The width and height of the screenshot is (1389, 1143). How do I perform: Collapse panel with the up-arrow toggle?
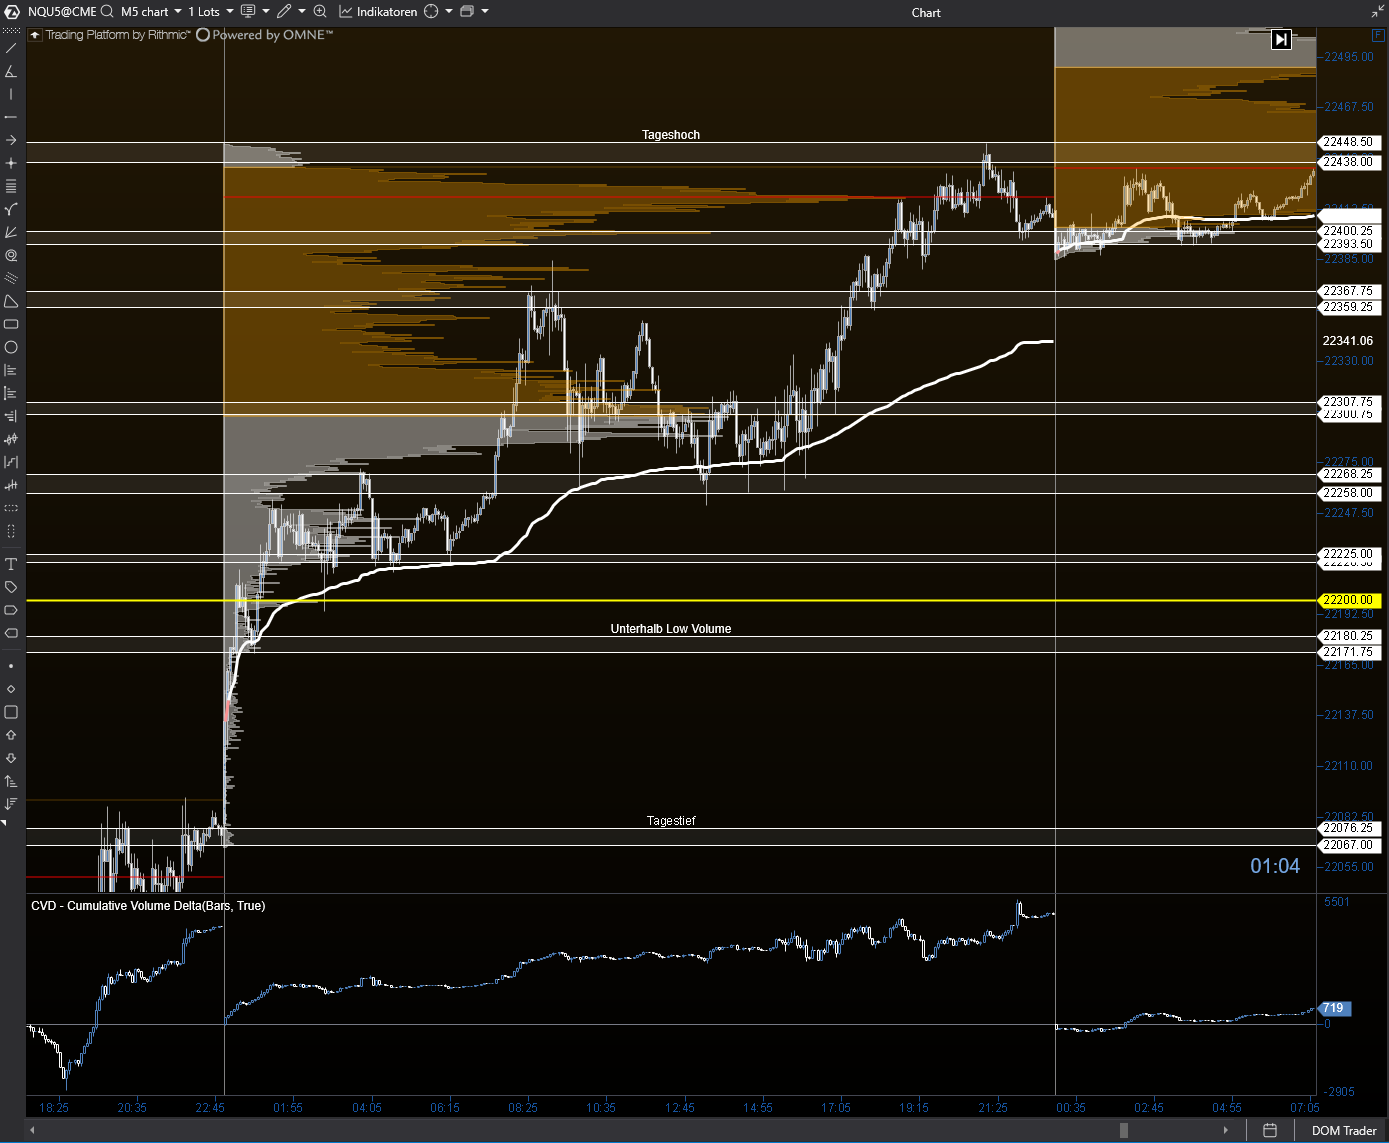point(35,35)
